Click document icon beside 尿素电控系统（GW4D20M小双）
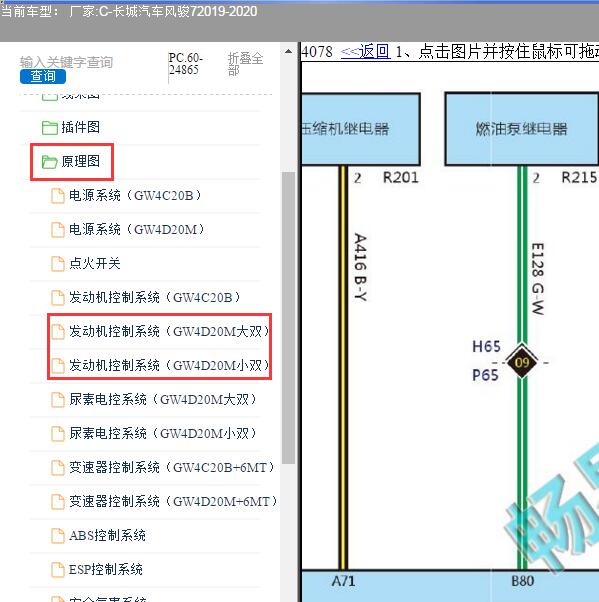The width and height of the screenshot is (599, 602). (58, 433)
